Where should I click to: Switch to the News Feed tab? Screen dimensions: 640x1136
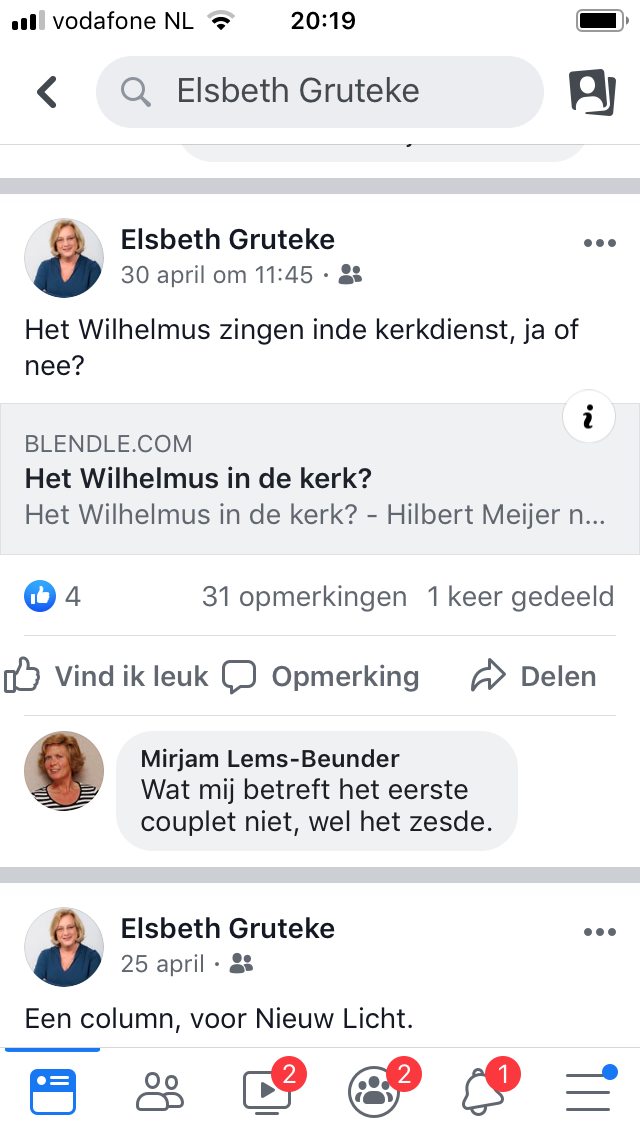pos(53,1090)
